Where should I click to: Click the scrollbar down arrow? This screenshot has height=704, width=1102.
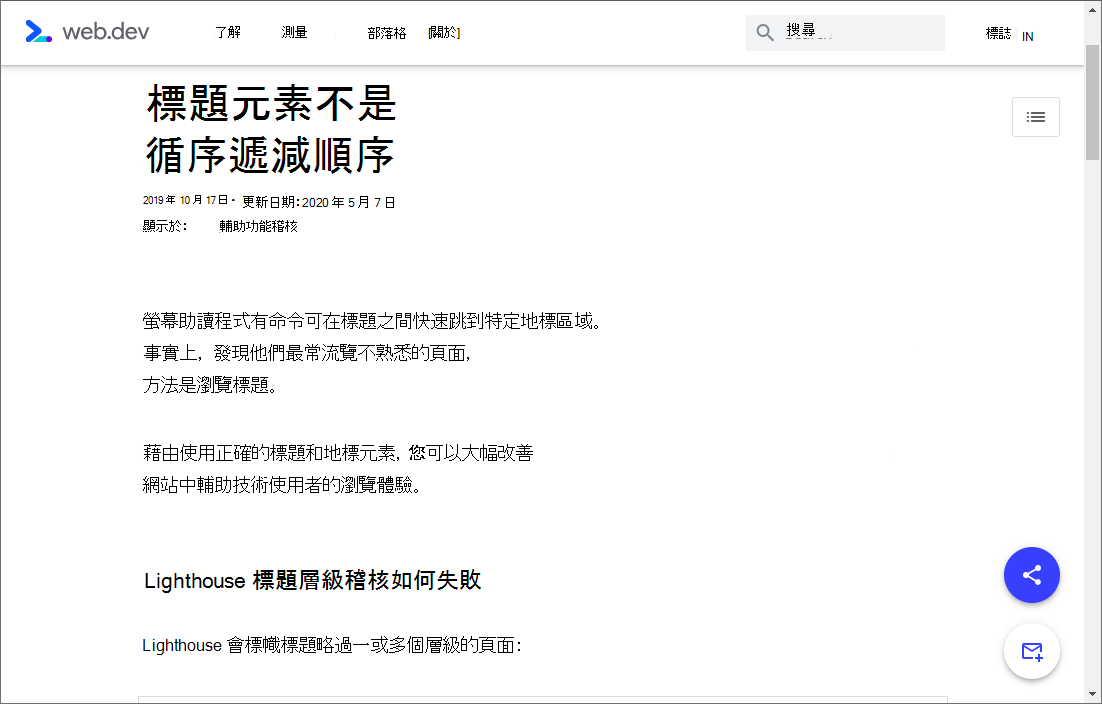(1094, 696)
